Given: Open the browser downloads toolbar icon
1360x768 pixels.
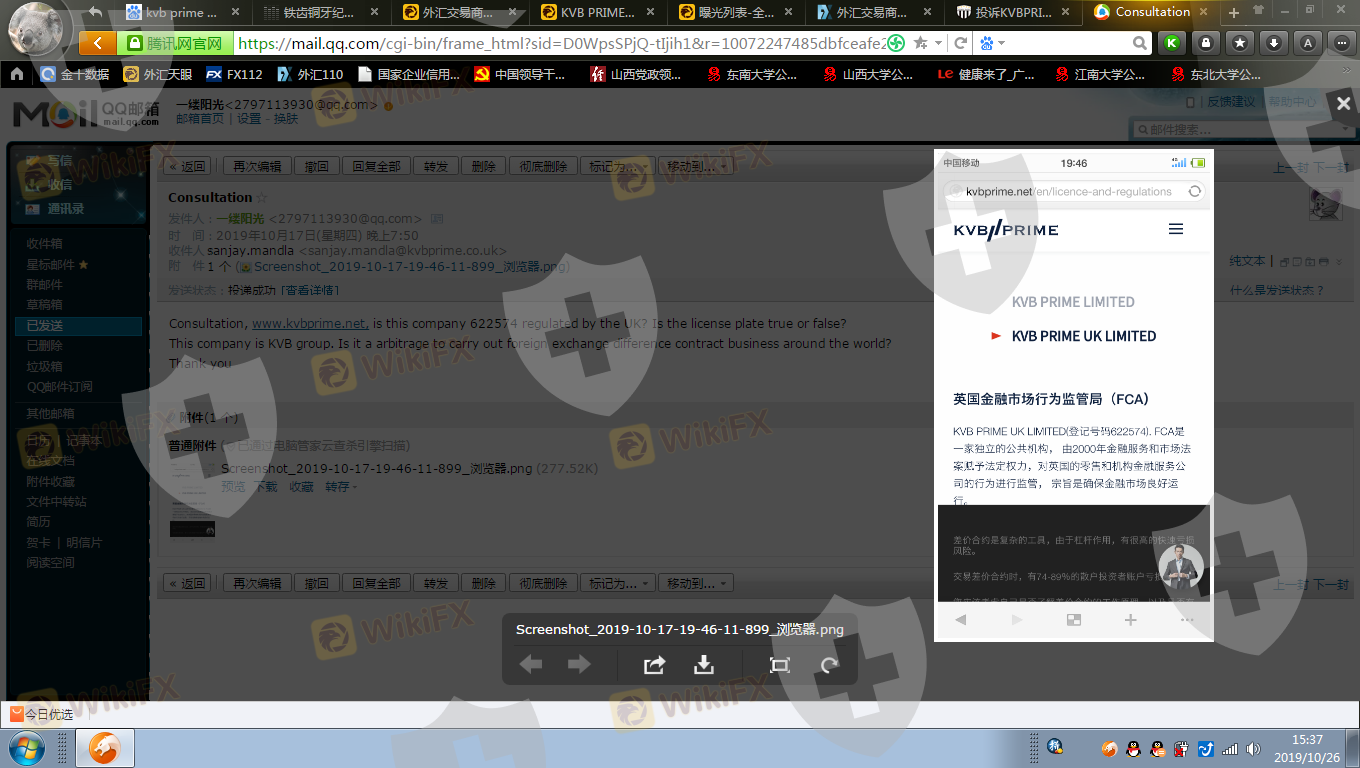Looking at the screenshot, I should 1274,43.
